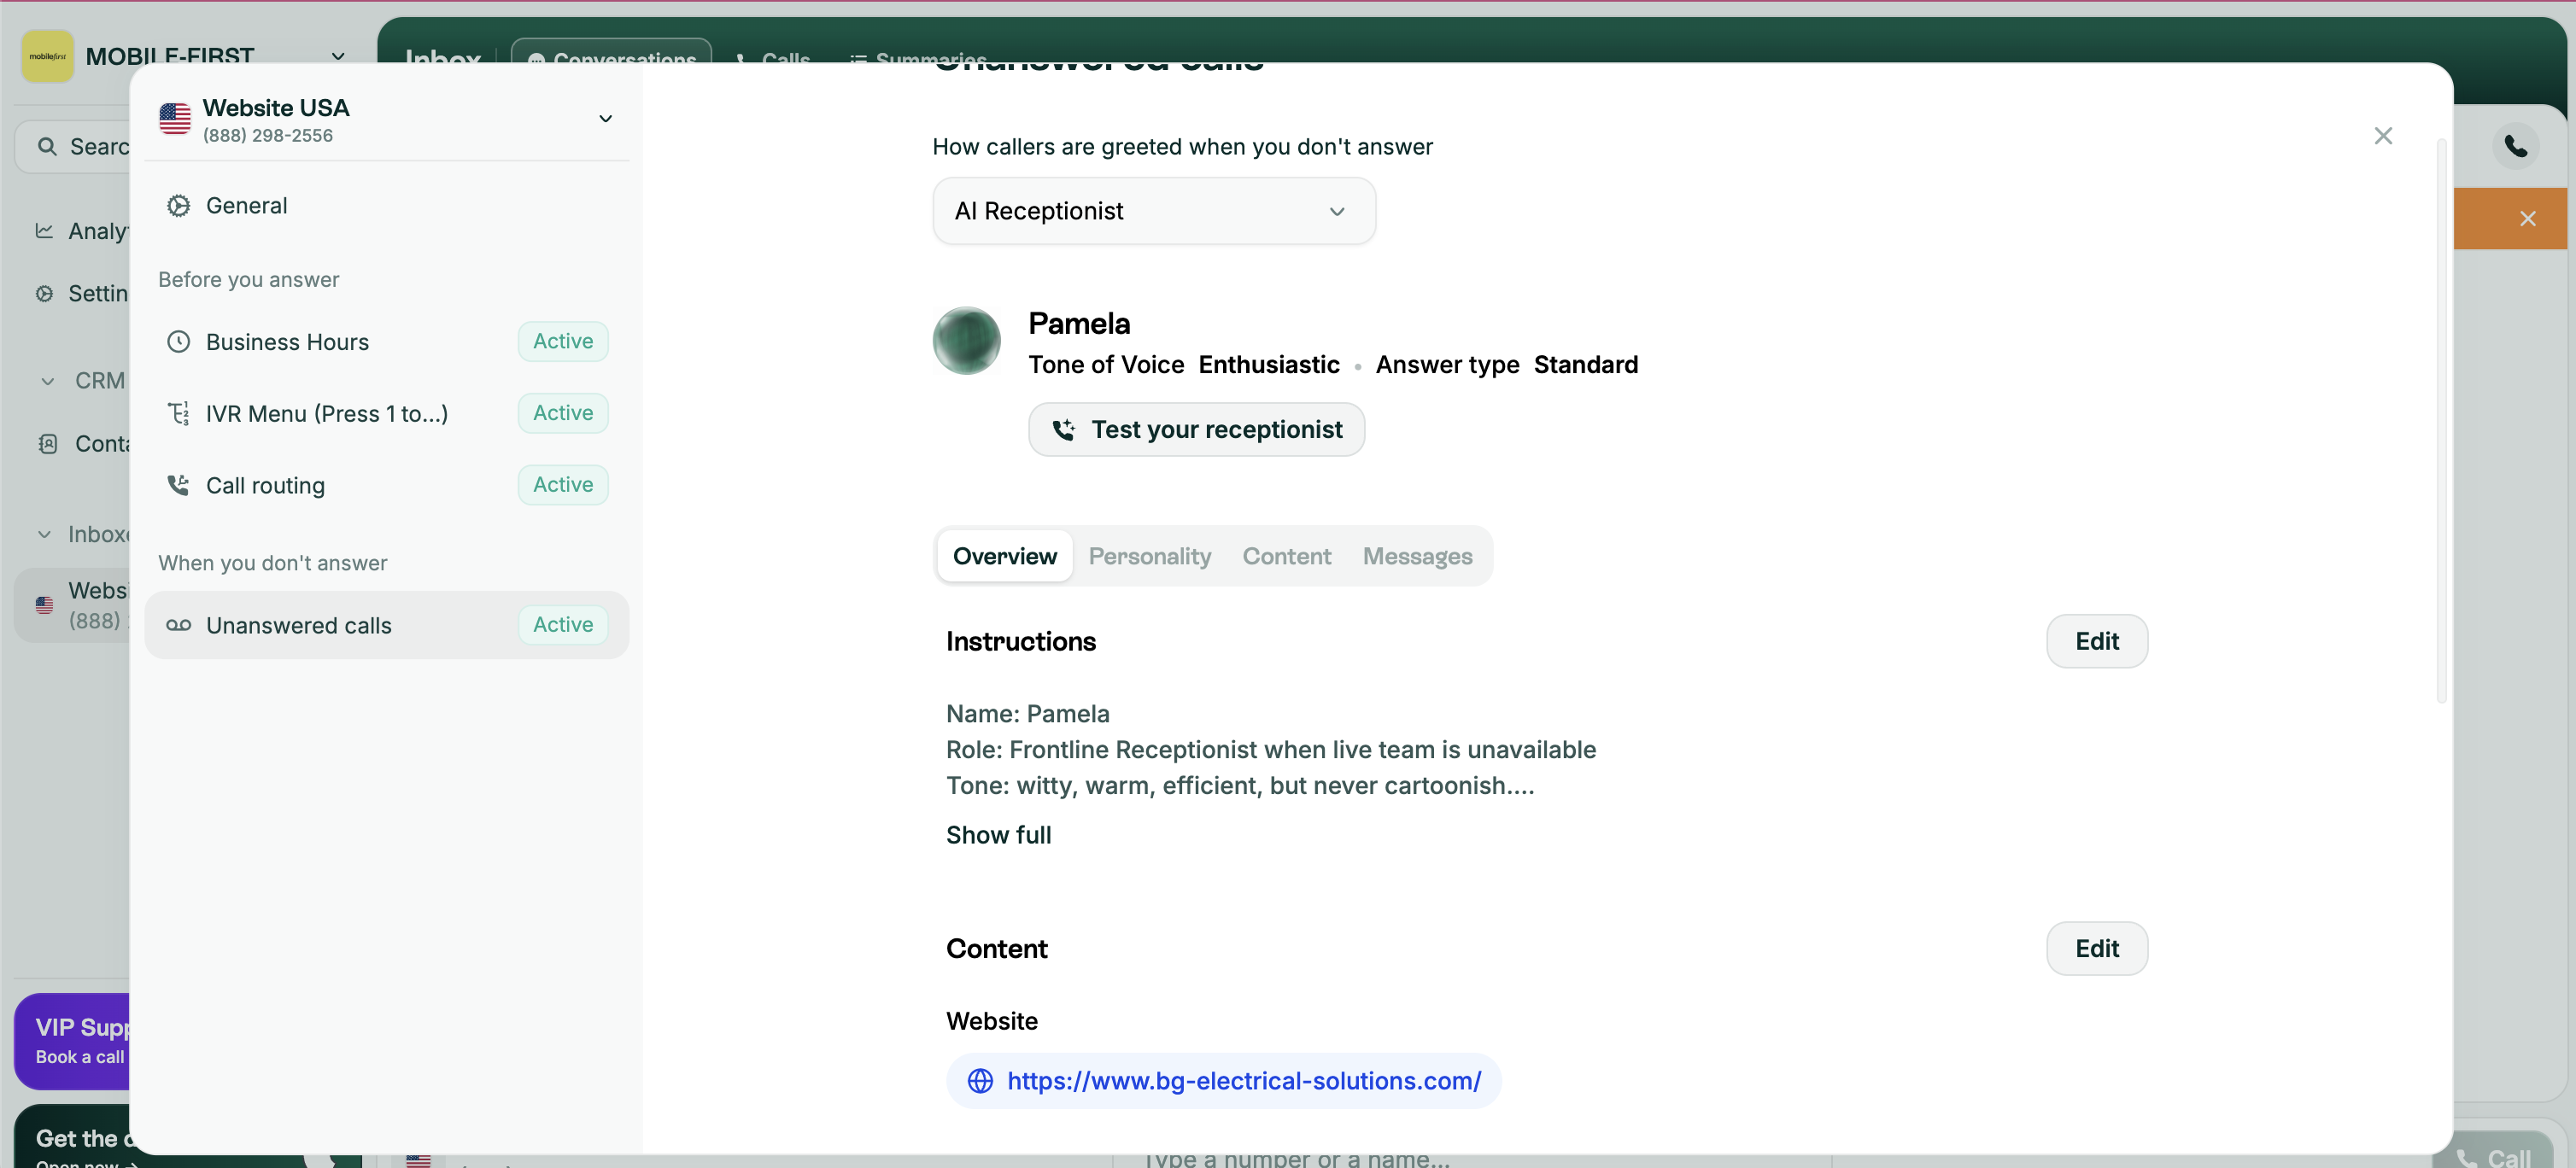Open the MOBILE-FIRST workspace dropdown
2576x1168 pixels.
(338, 56)
